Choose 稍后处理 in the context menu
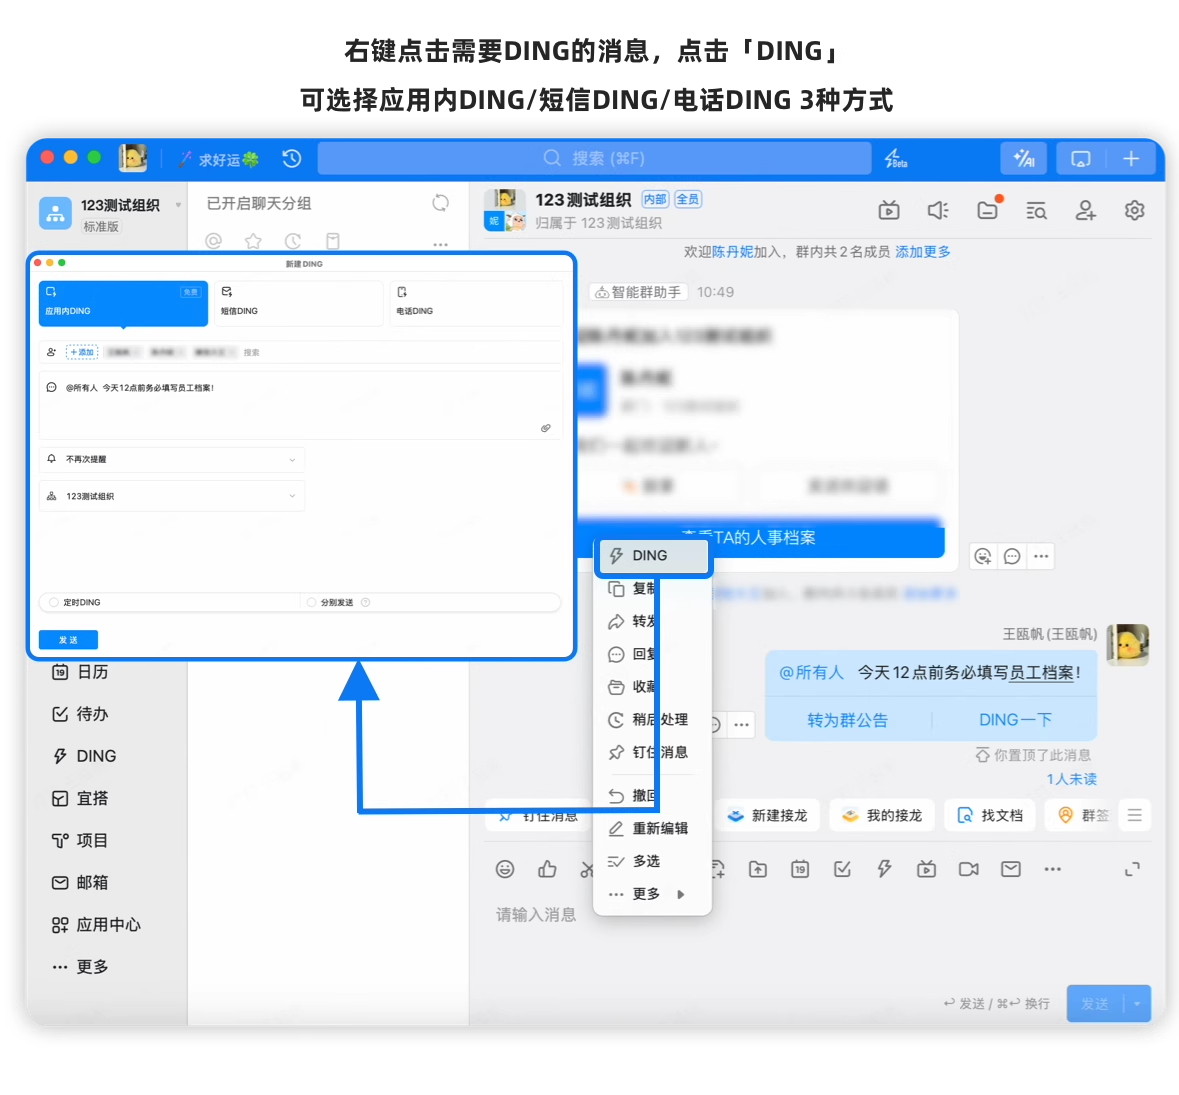 (x=651, y=720)
